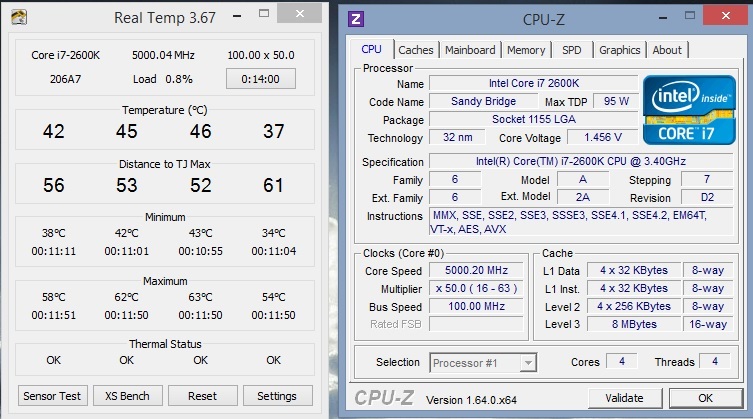The width and height of the screenshot is (753, 419).
Task: Start the XS Bench benchmark
Action: tap(127, 395)
